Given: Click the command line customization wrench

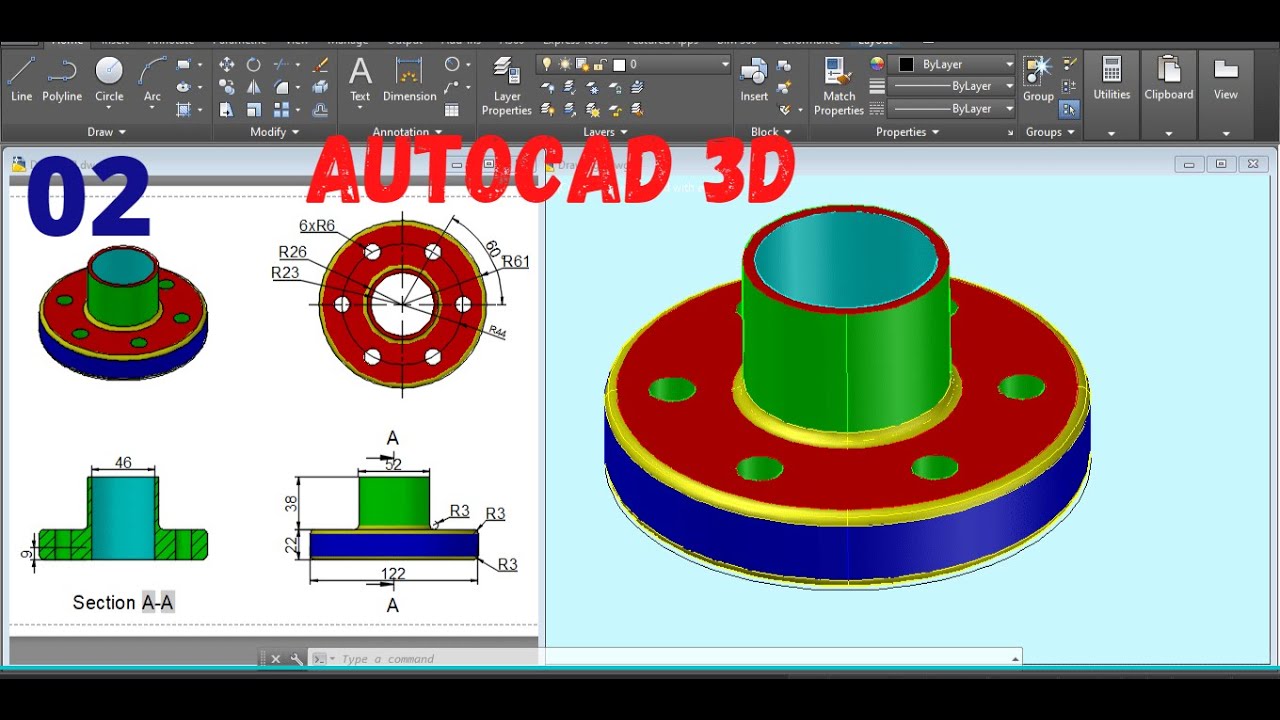Looking at the screenshot, I should click(x=296, y=659).
